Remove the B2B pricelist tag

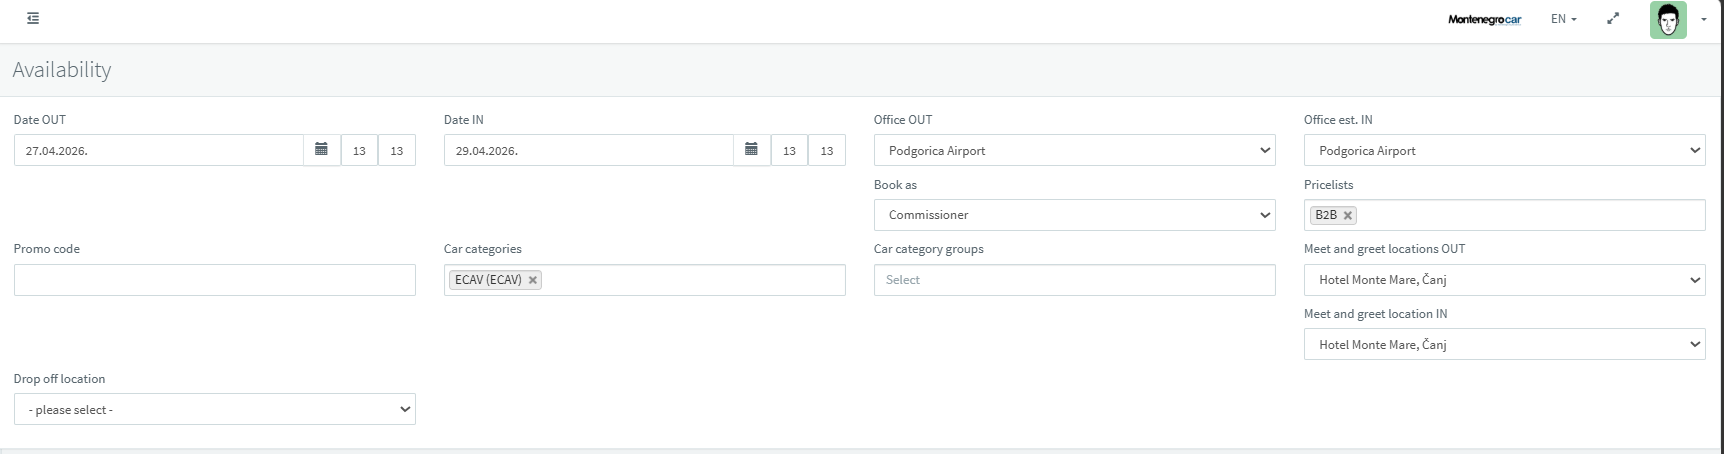[x=1348, y=215]
